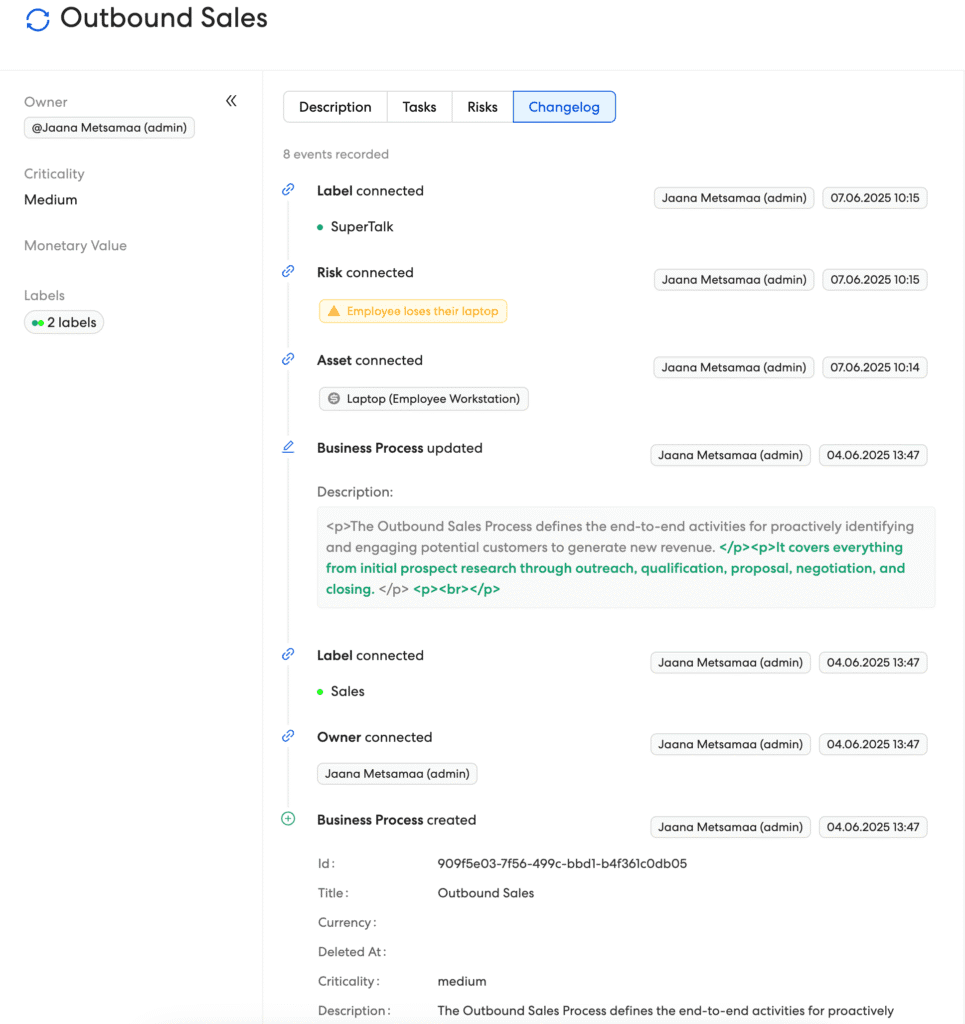Click the Monetary Value field label
The height and width of the screenshot is (1024, 965).
[x=75, y=246]
